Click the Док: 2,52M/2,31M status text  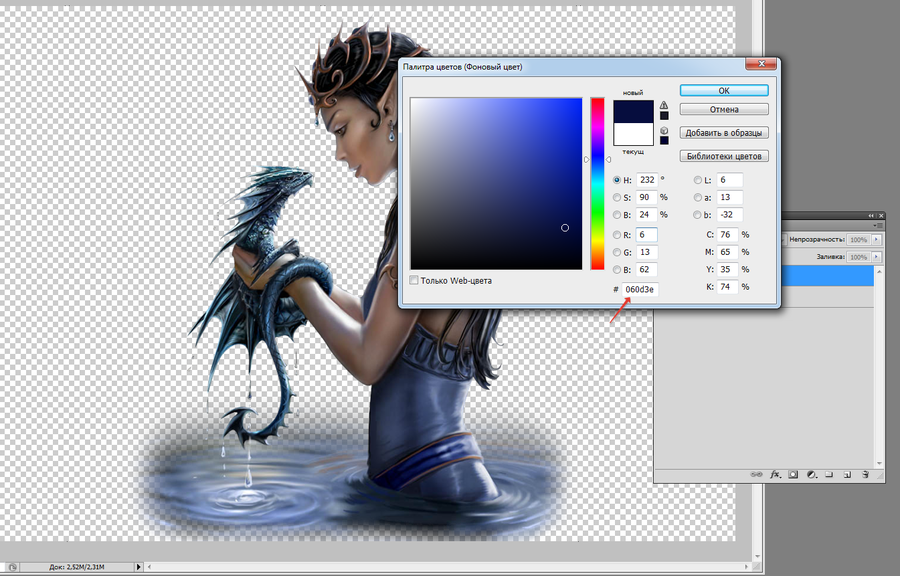coord(76,567)
